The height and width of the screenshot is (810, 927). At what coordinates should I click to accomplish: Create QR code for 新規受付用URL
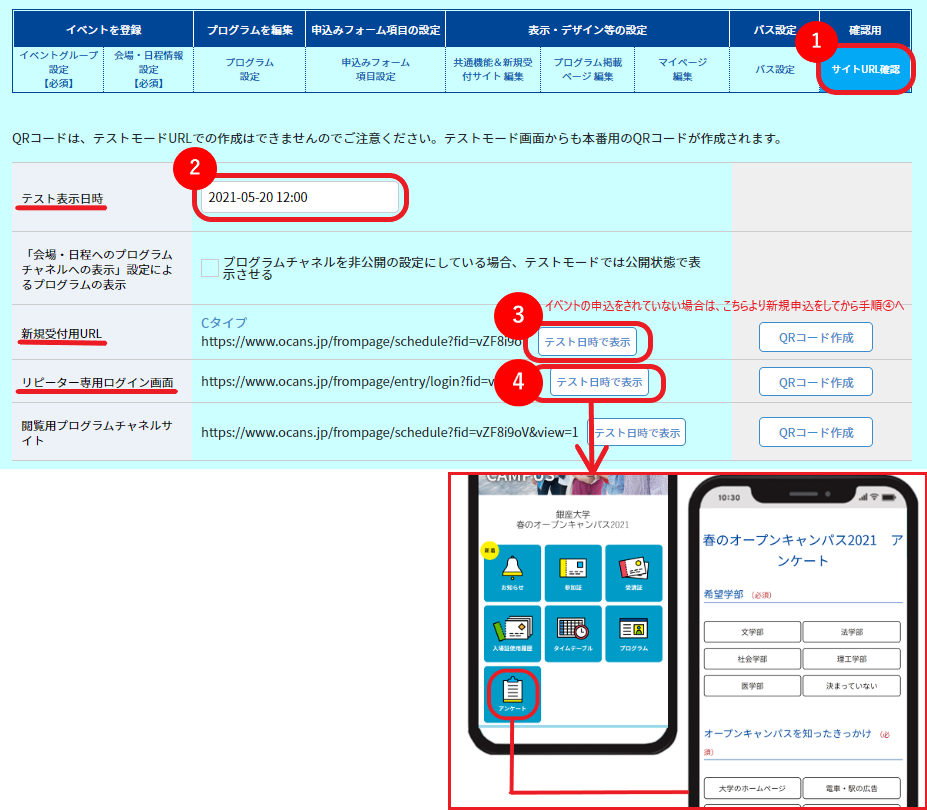pos(816,337)
